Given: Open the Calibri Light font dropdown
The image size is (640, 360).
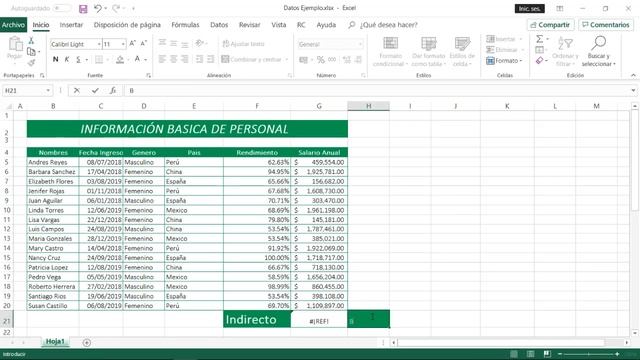Looking at the screenshot, I should pos(99,44).
